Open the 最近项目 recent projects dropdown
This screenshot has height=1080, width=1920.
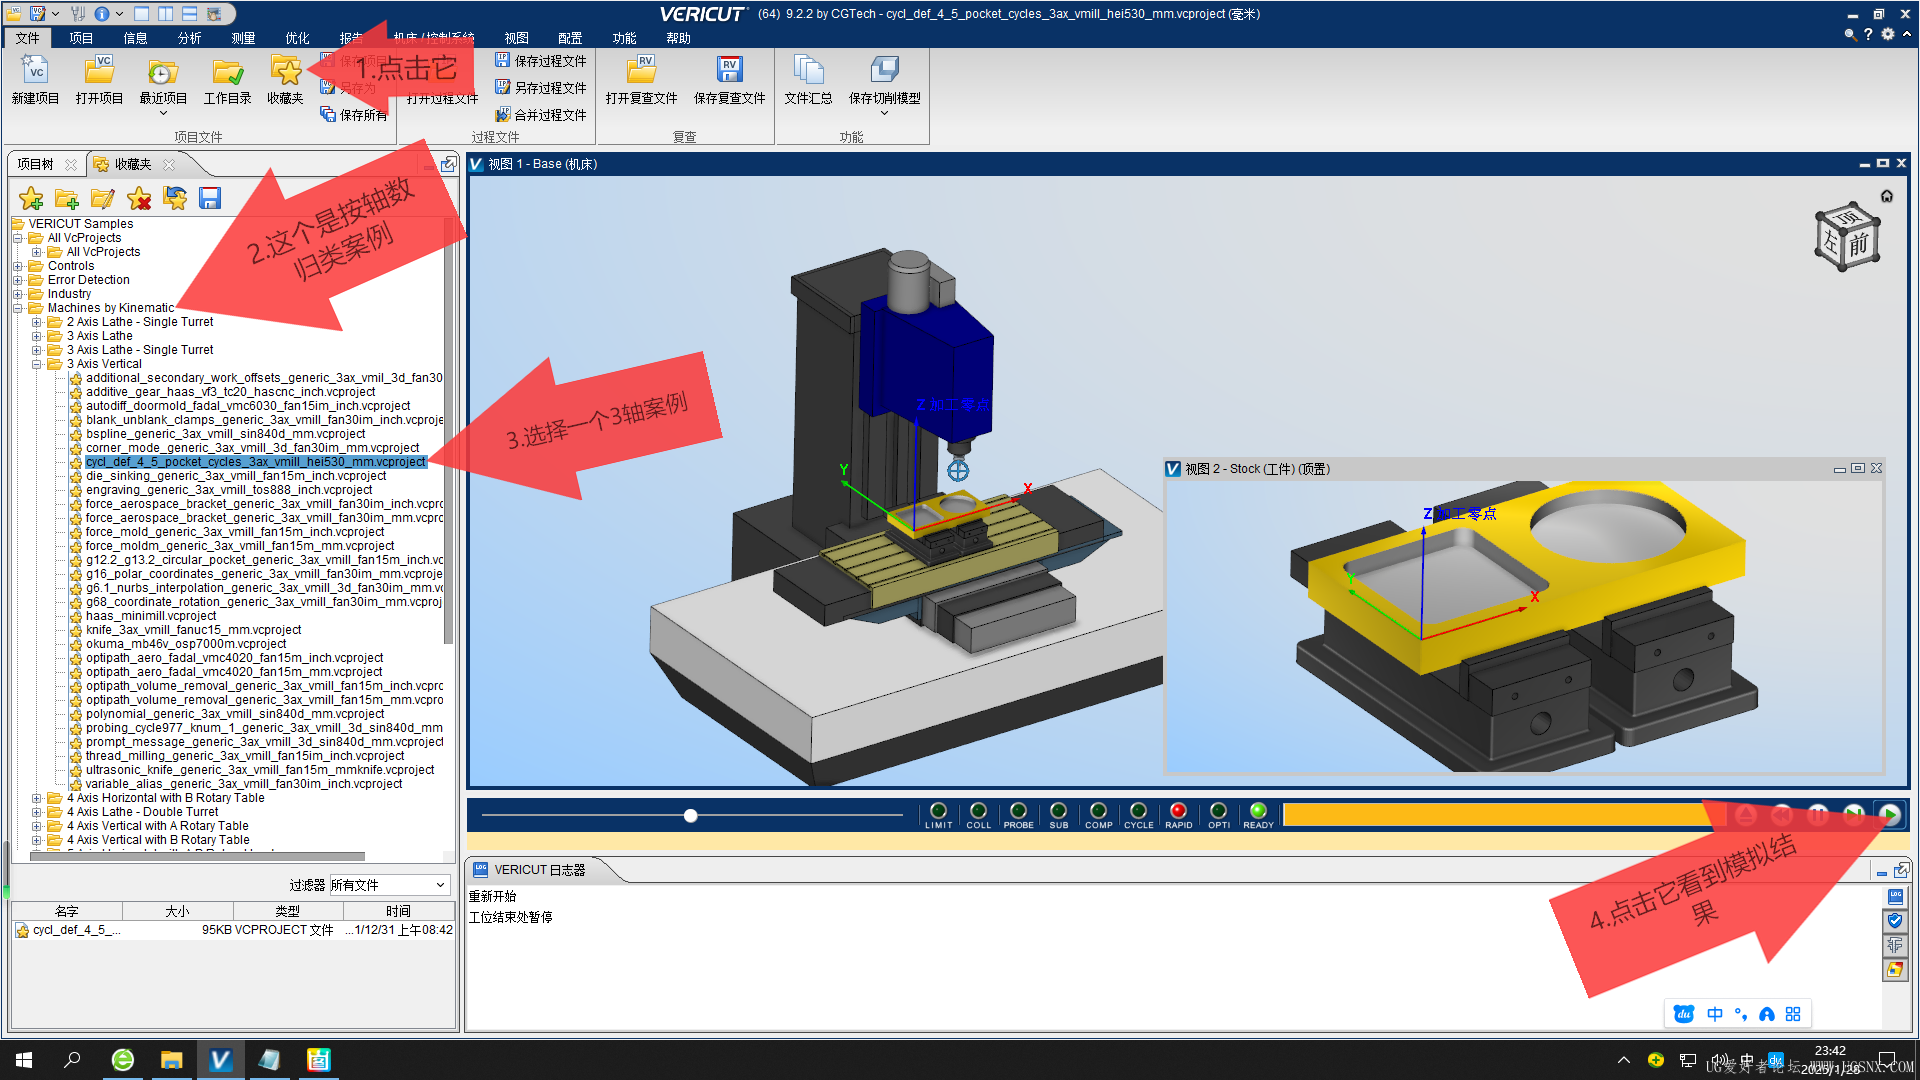pos(163,112)
